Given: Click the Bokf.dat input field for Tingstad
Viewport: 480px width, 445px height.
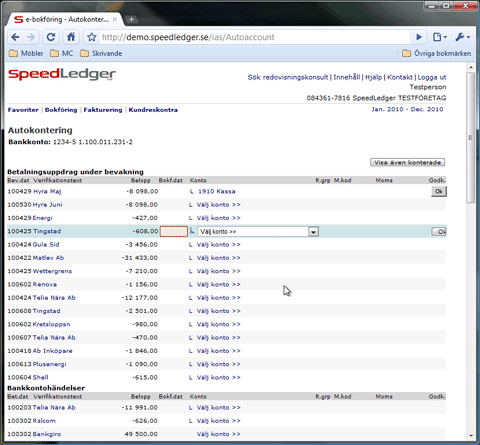Looking at the screenshot, I should pos(174,231).
